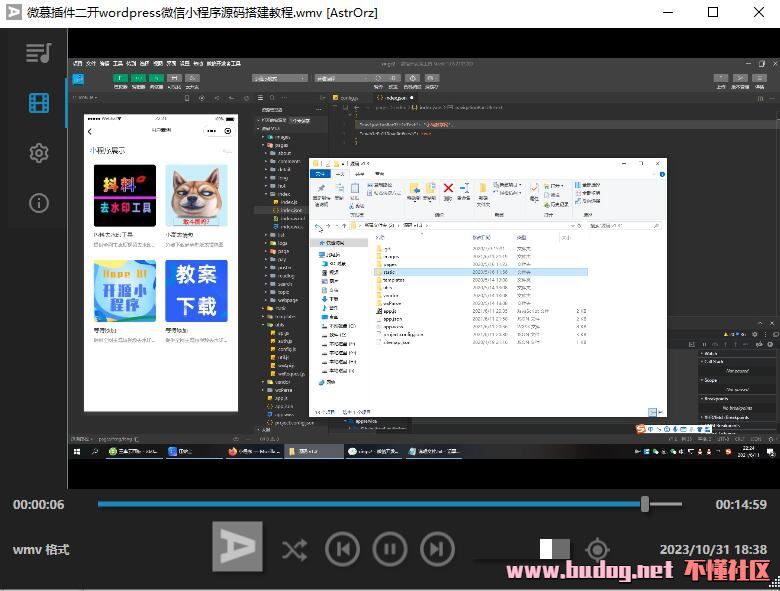Click the 'wmv 格式' format label

click(41, 550)
